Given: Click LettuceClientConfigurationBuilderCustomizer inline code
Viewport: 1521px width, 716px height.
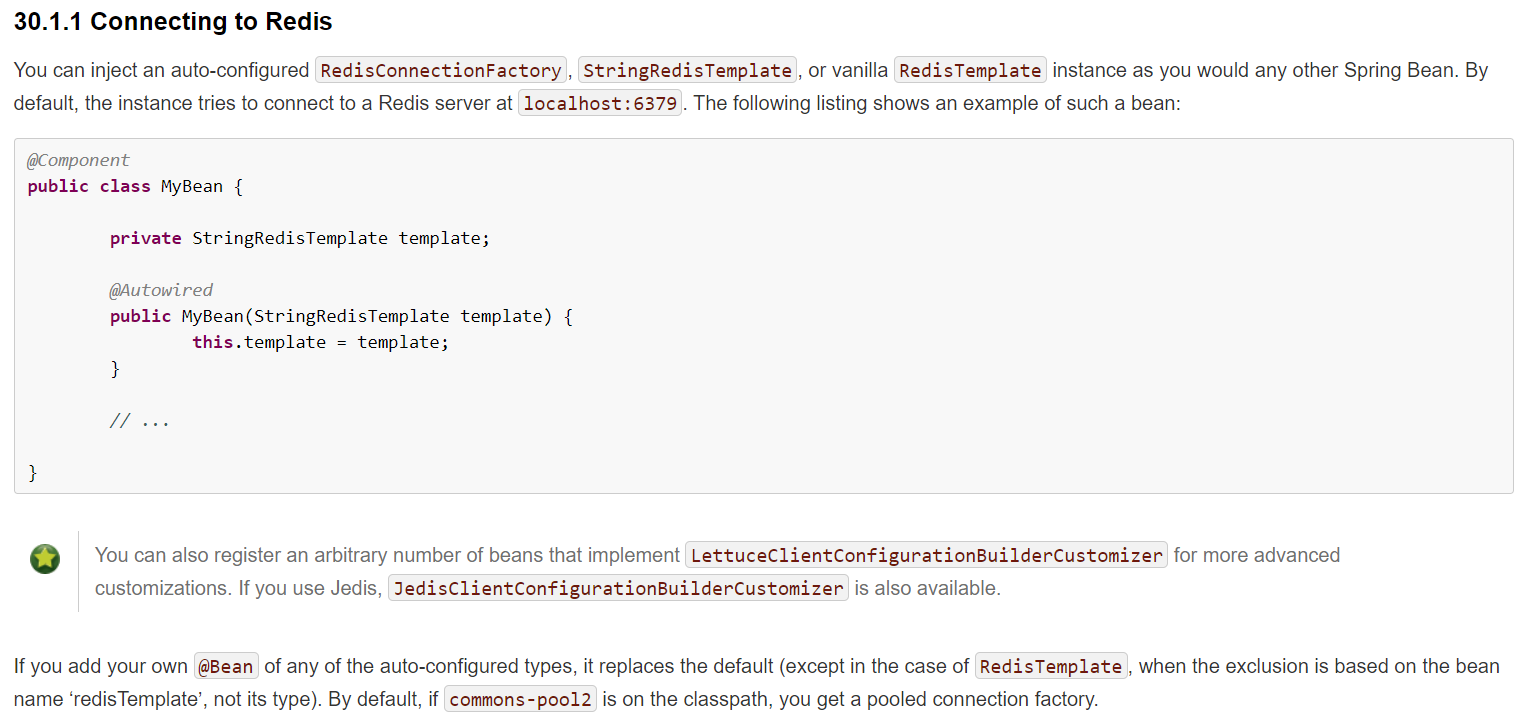Looking at the screenshot, I should [926, 555].
